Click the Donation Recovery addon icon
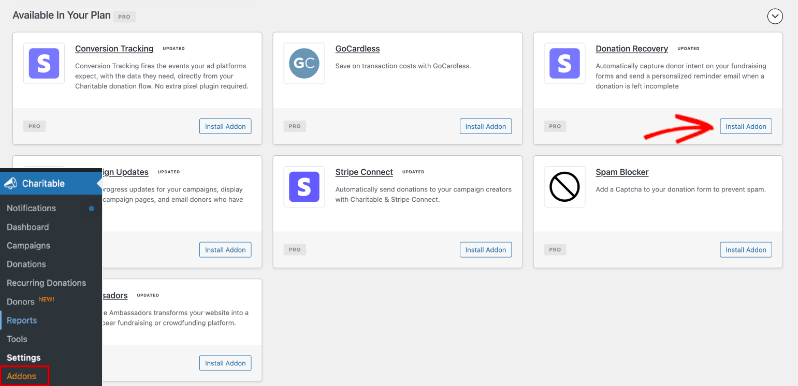Screen dimensions: 798x386 coord(564,63)
